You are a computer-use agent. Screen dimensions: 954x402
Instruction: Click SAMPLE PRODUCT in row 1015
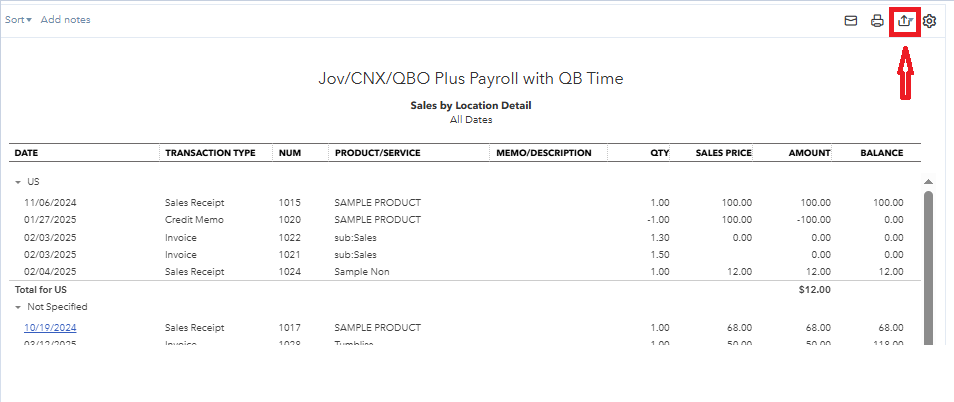coord(378,203)
